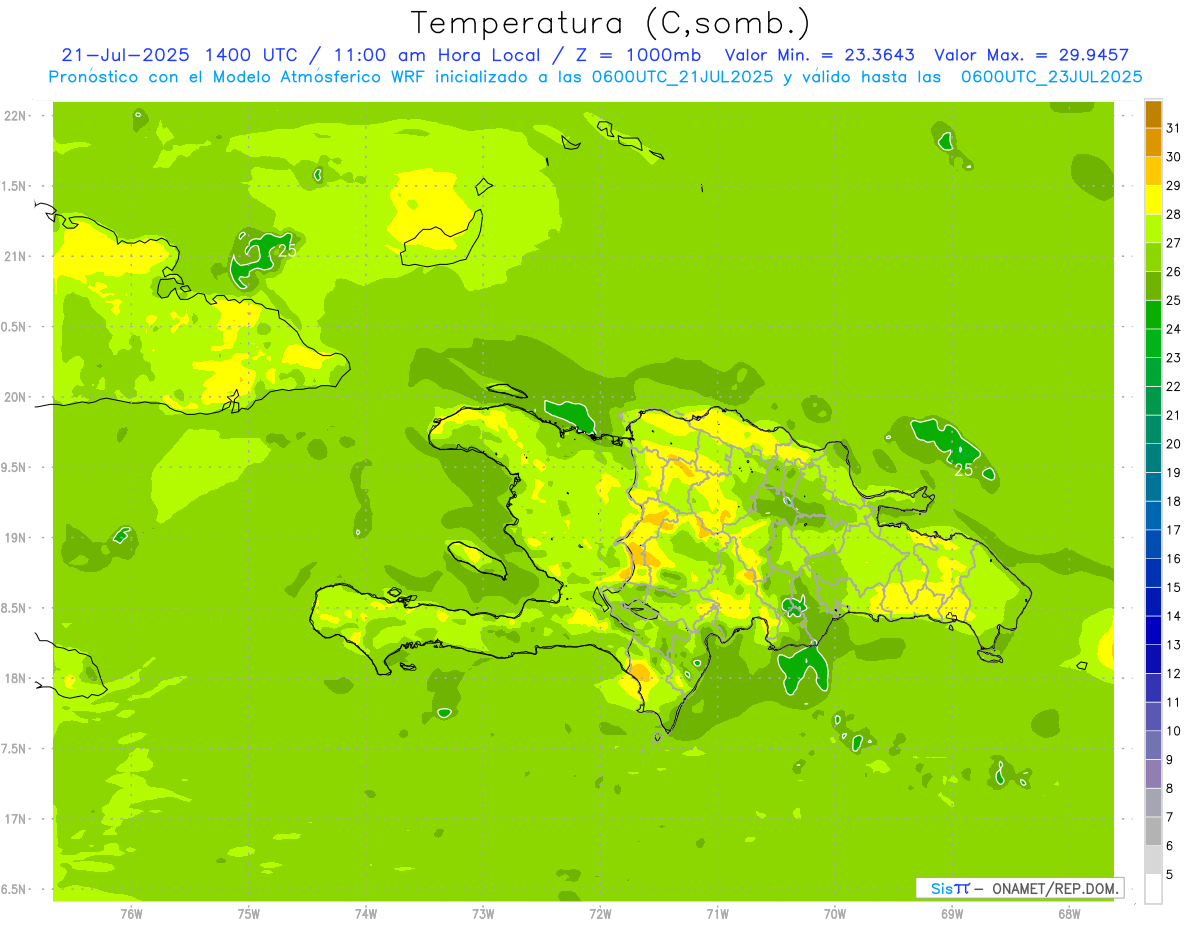Pick the legend color between 29 and 30

point(1153,171)
